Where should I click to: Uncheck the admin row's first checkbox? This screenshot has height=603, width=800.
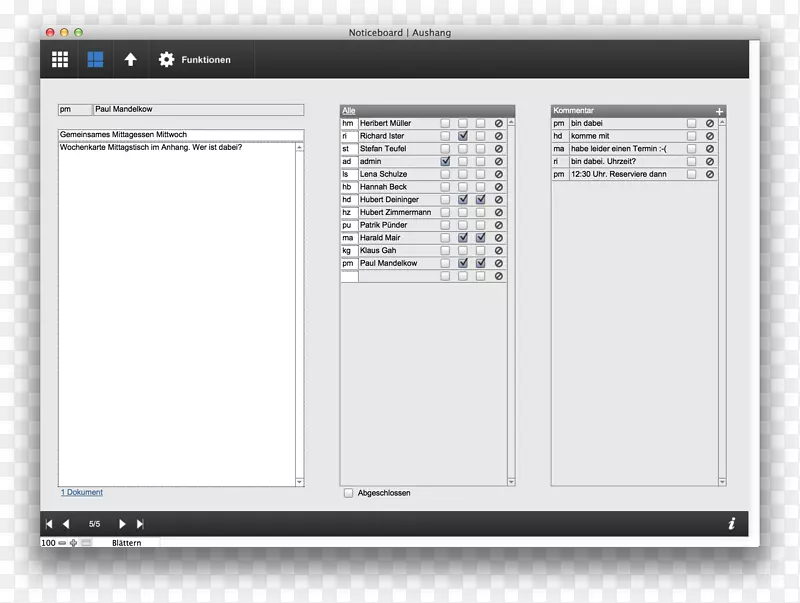(445, 161)
